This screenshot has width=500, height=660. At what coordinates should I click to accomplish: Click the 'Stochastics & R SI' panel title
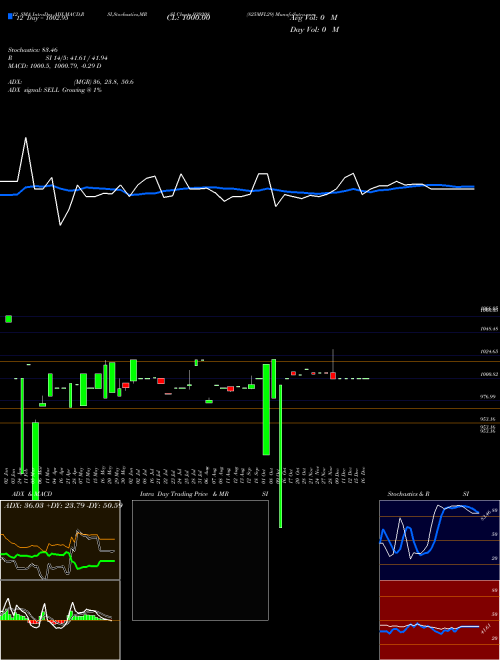click(x=428, y=494)
